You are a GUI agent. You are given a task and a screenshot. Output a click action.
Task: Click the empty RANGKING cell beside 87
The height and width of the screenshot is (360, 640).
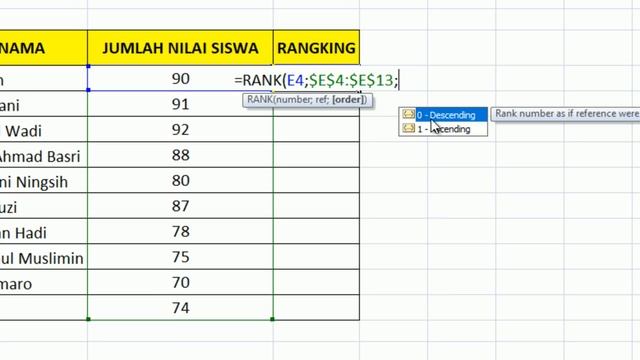(x=316, y=206)
